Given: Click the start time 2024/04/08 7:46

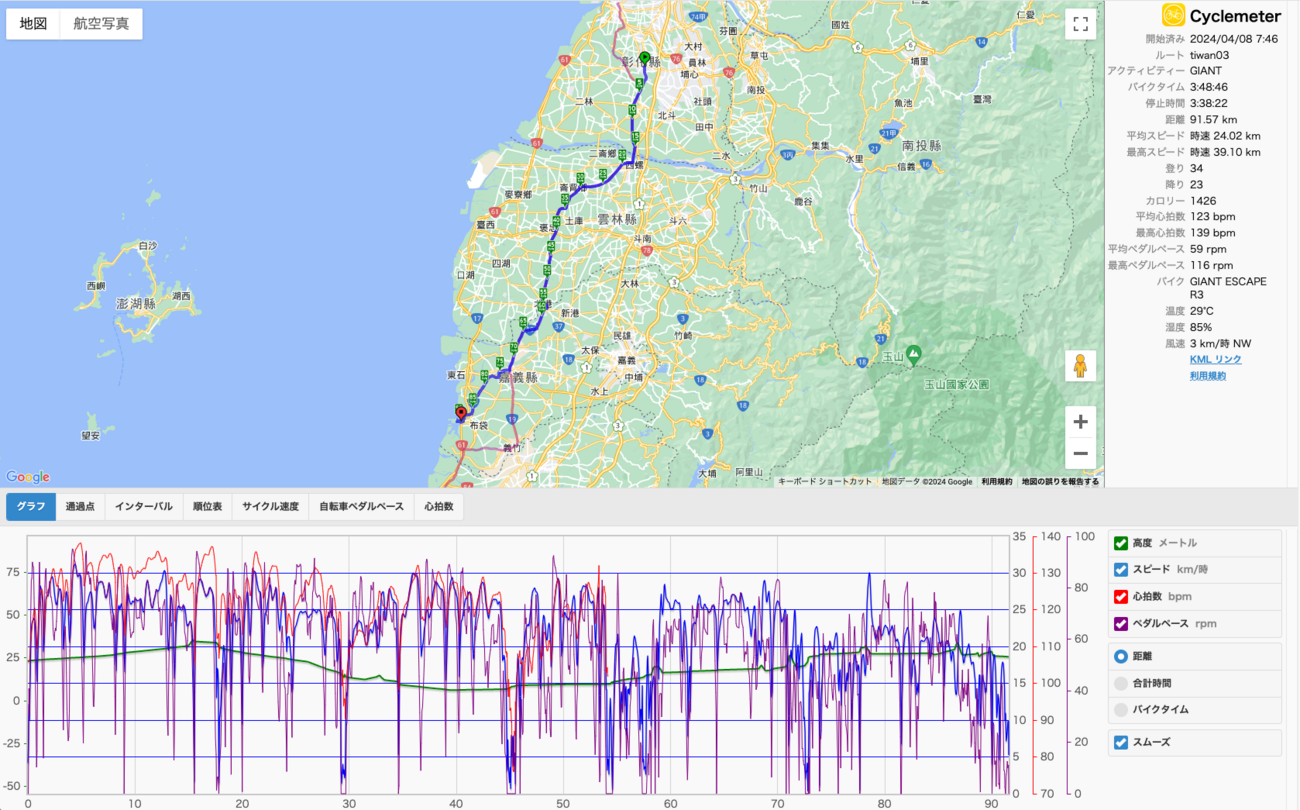Looking at the screenshot, I should click(x=1234, y=39).
